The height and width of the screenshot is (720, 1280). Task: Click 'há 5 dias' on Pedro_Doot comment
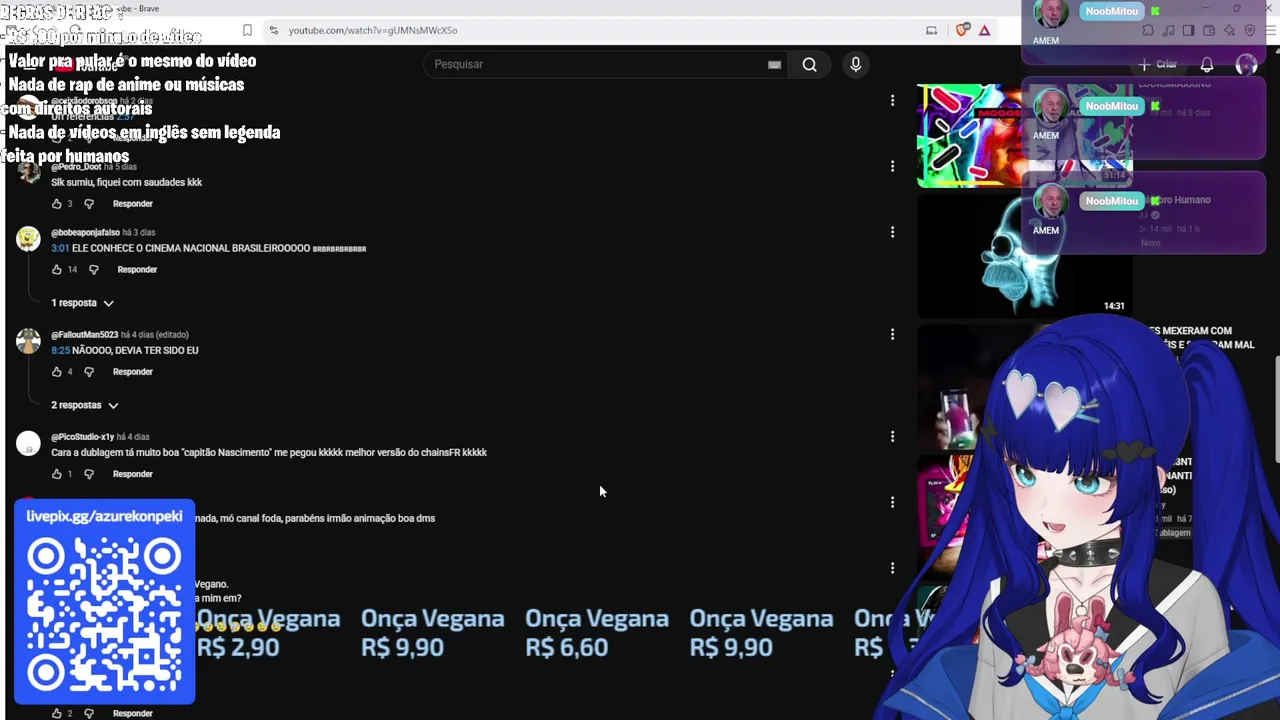(120, 167)
